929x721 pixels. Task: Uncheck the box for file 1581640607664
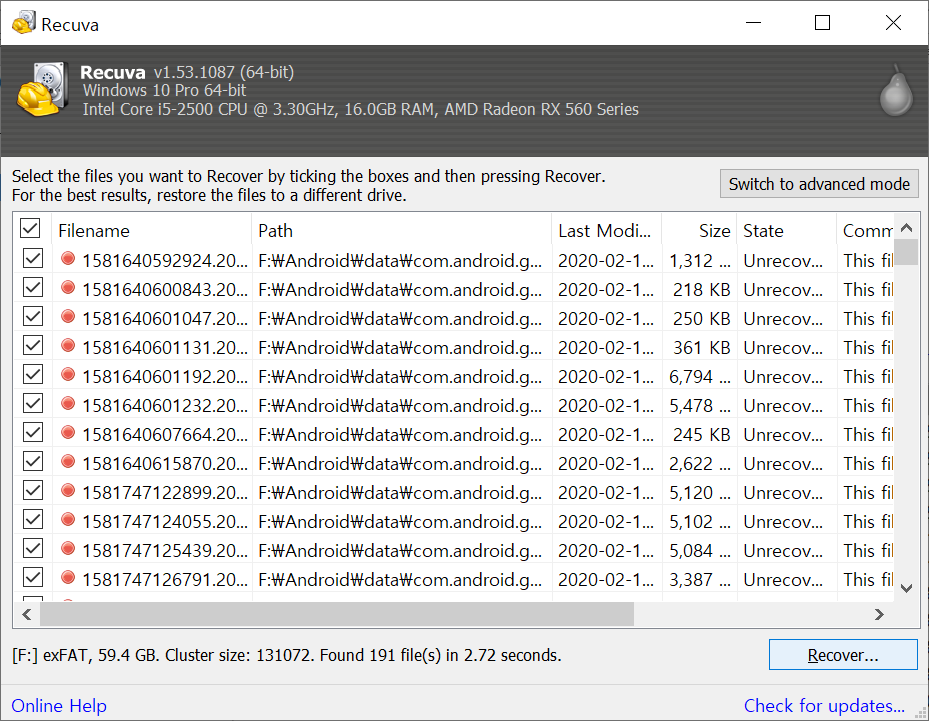(33, 432)
